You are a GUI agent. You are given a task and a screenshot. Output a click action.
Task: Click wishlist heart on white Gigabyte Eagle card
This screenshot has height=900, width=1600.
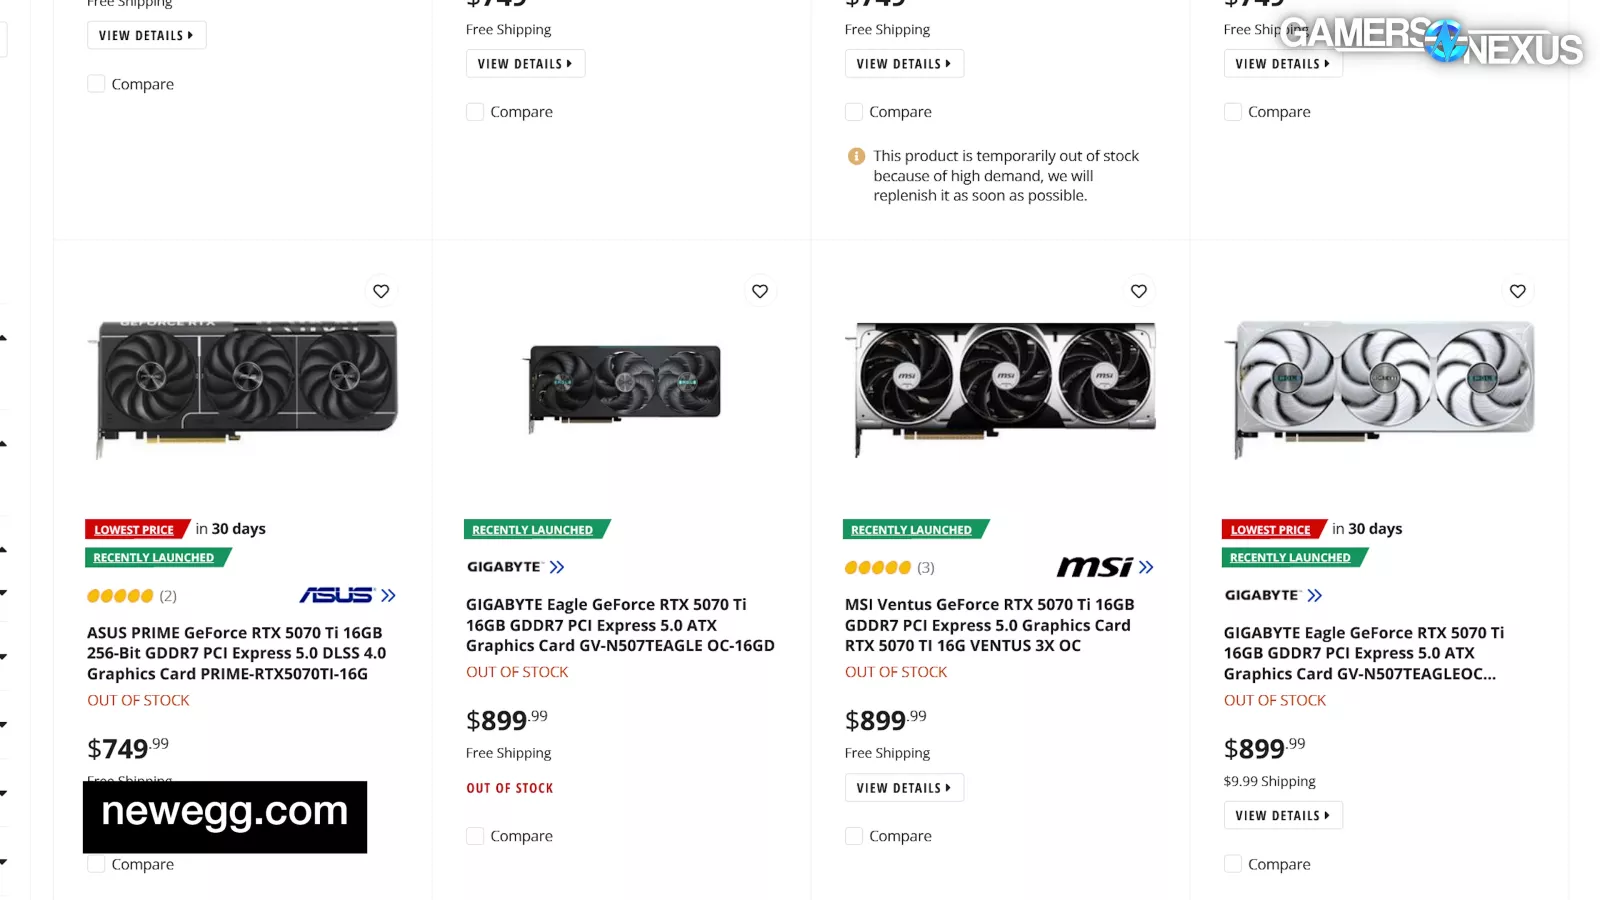tap(1517, 291)
